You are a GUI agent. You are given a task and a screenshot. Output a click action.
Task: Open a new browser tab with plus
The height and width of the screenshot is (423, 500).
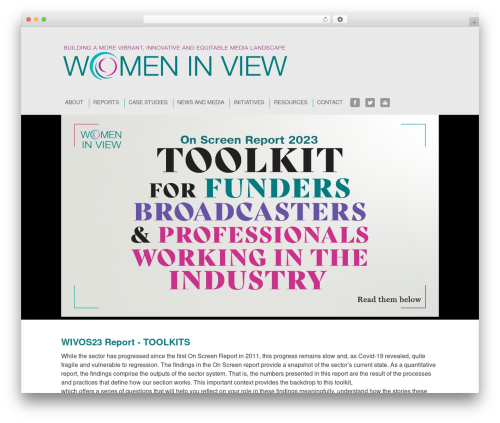pos(474,22)
